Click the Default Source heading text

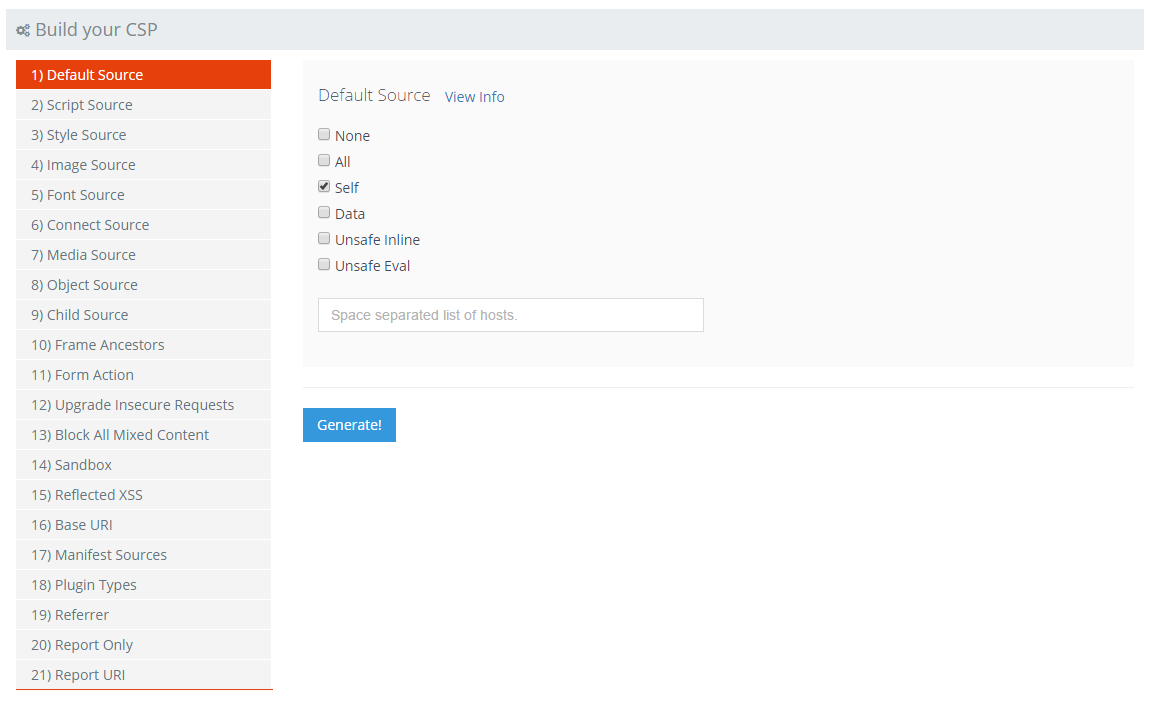pyautogui.click(x=374, y=95)
